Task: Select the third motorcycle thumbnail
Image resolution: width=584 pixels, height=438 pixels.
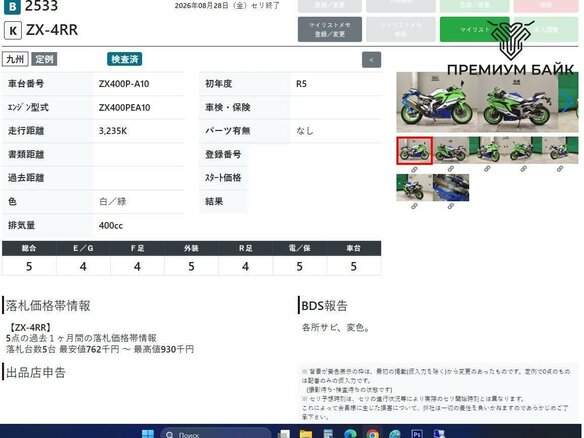Action: pos(487,150)
